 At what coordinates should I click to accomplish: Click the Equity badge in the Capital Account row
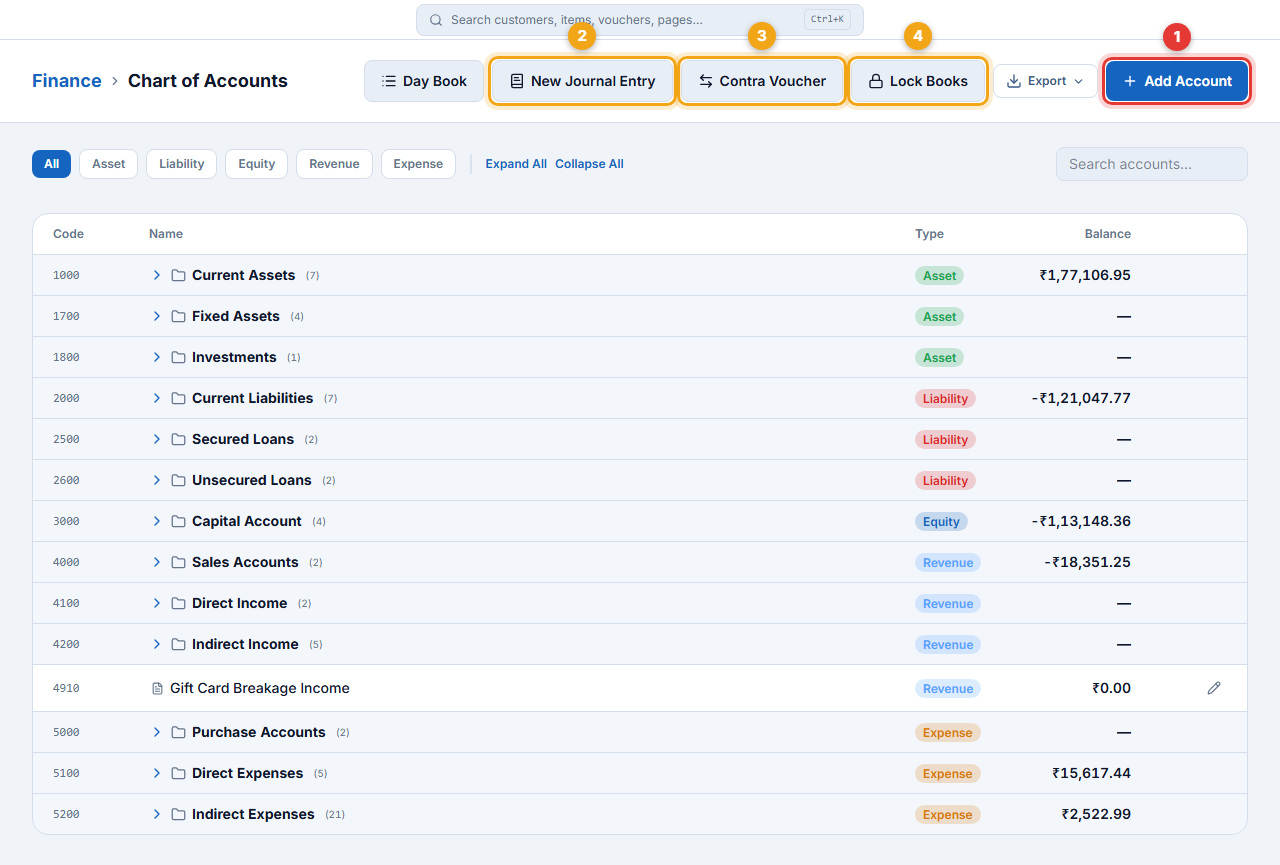coord(941,521)
